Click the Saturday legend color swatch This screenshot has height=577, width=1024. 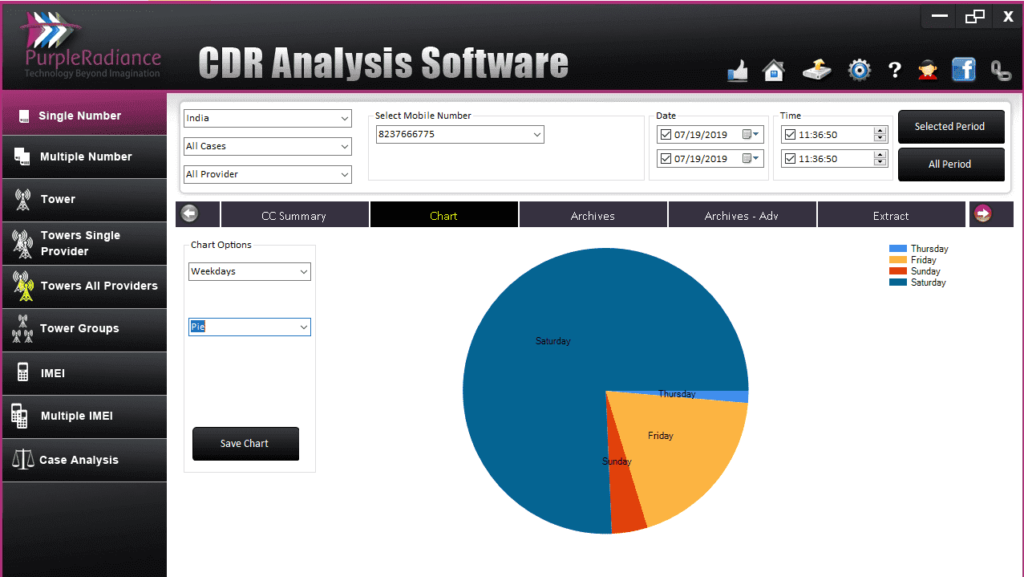pos(898,283)
